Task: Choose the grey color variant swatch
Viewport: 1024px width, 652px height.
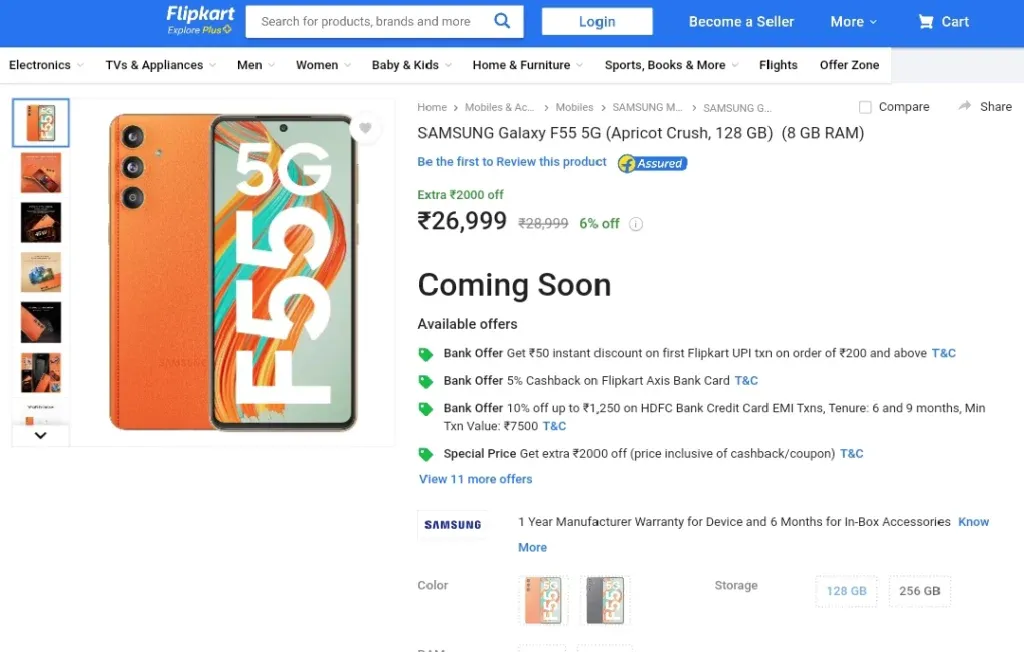Action: [x=605, y=600]
